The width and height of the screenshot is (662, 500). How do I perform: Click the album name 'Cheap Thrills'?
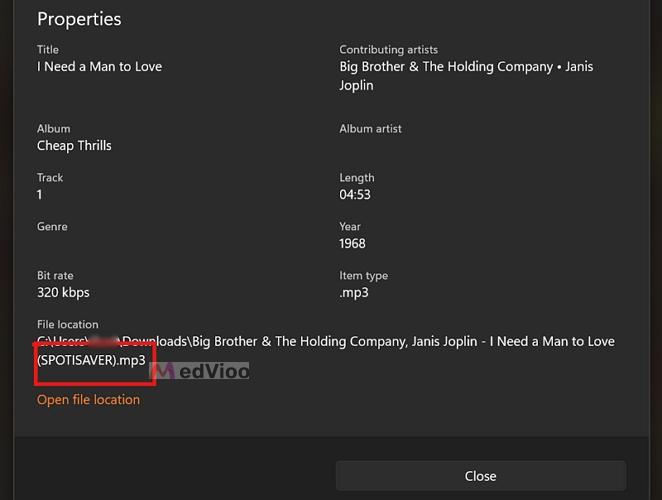[x=74, y=145]
